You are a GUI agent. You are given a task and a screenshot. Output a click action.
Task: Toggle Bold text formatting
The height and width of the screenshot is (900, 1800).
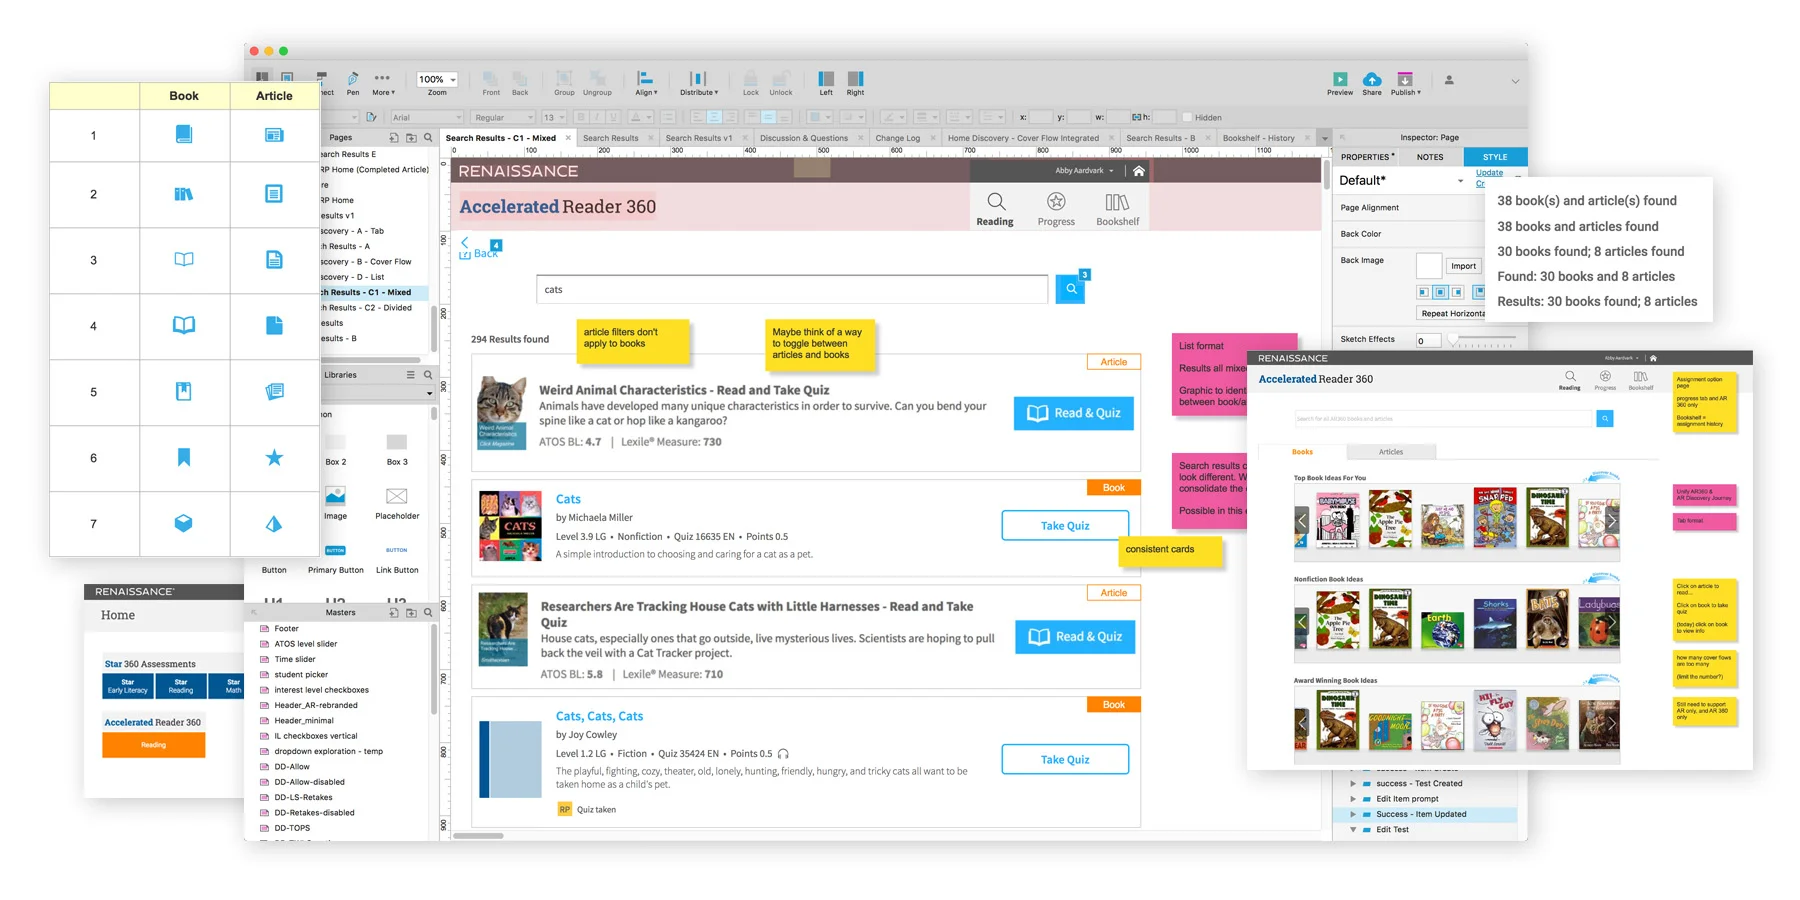point(582,117)
